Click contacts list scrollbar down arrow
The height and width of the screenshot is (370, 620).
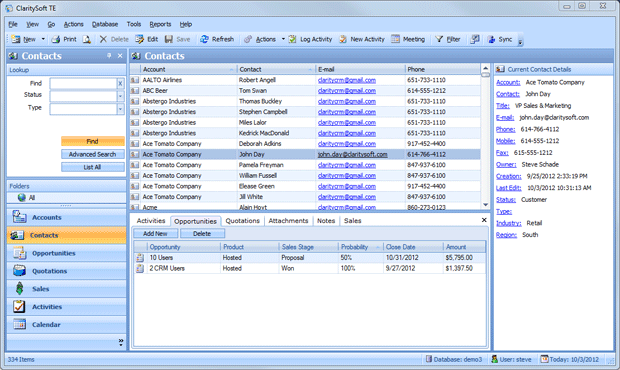(485, 205)
